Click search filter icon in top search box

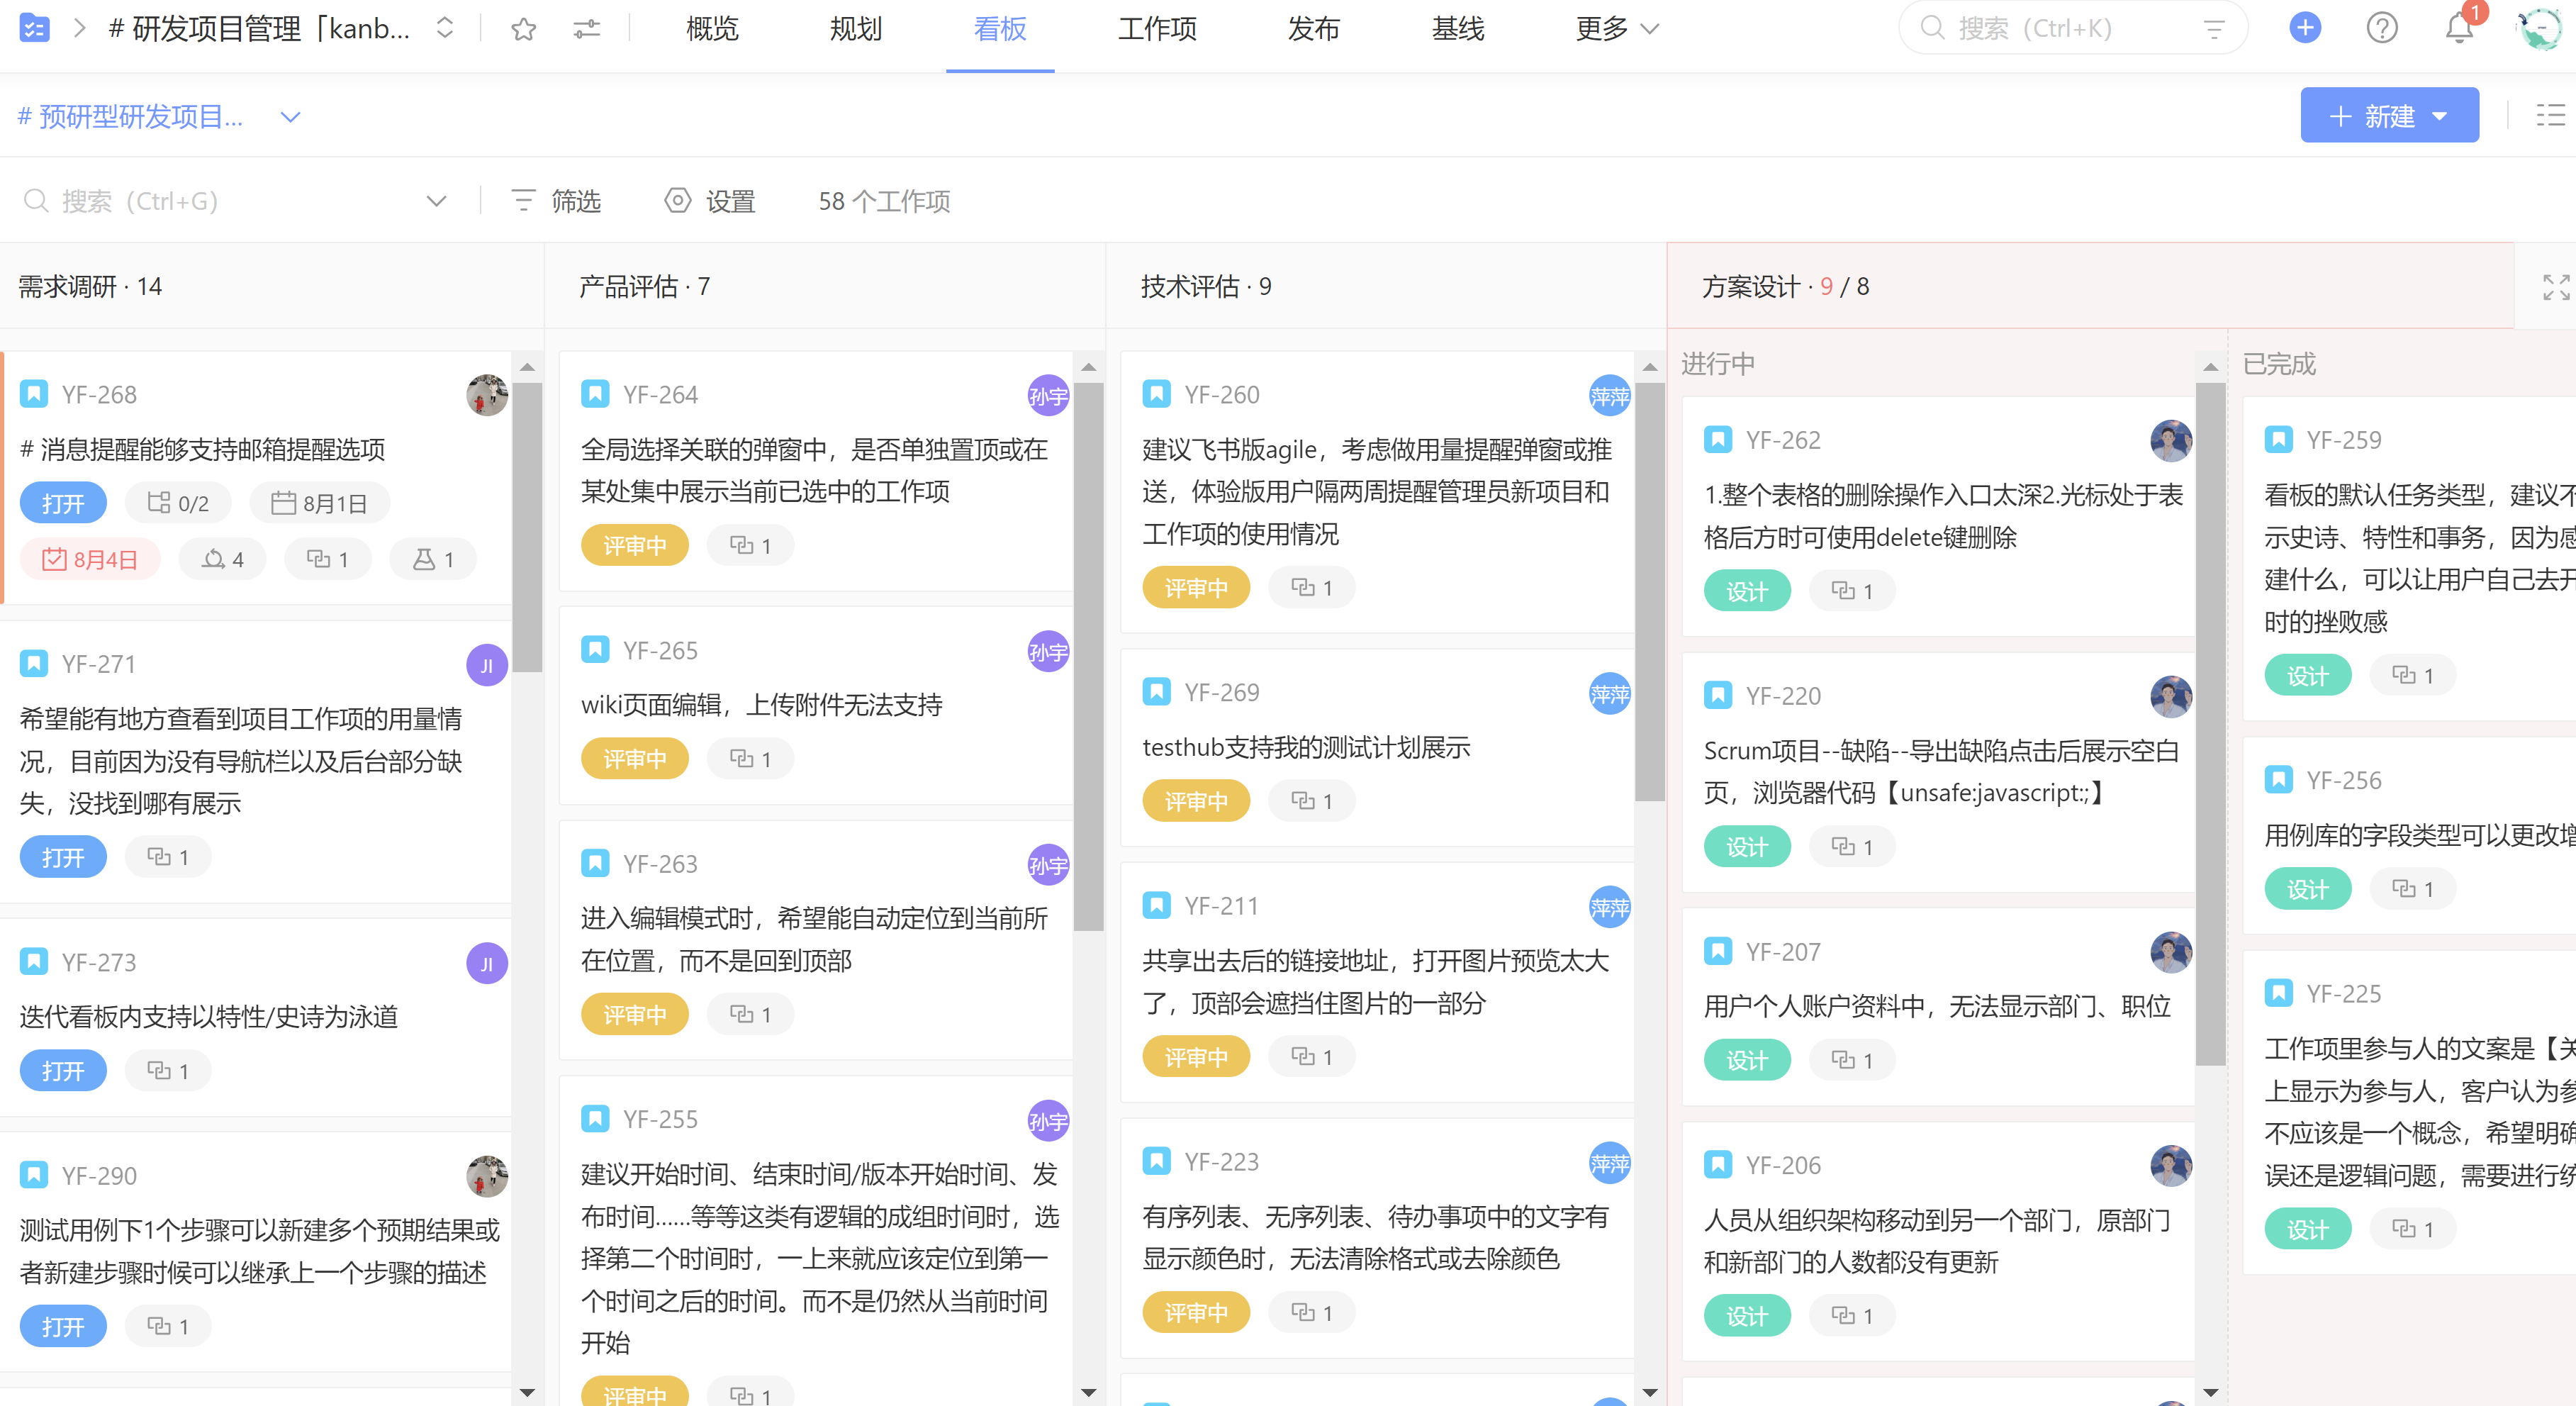pos(2214,29)
